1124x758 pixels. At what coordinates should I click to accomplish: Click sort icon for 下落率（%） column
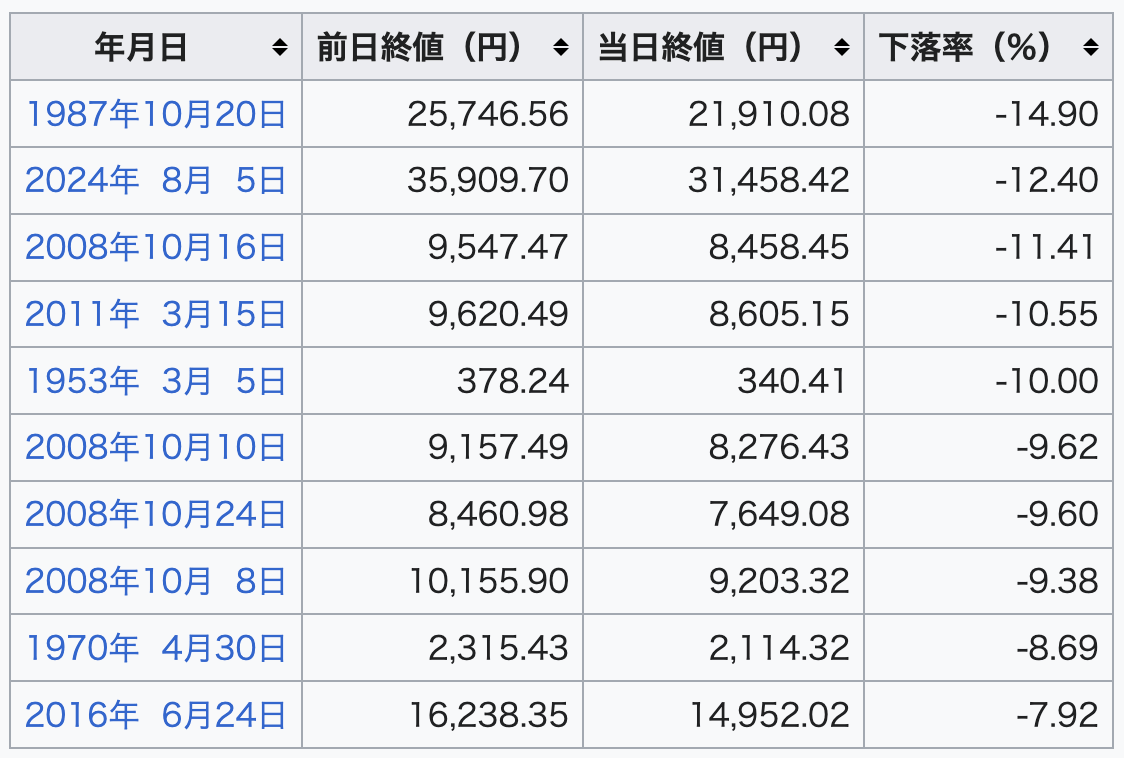point(1090,47)
